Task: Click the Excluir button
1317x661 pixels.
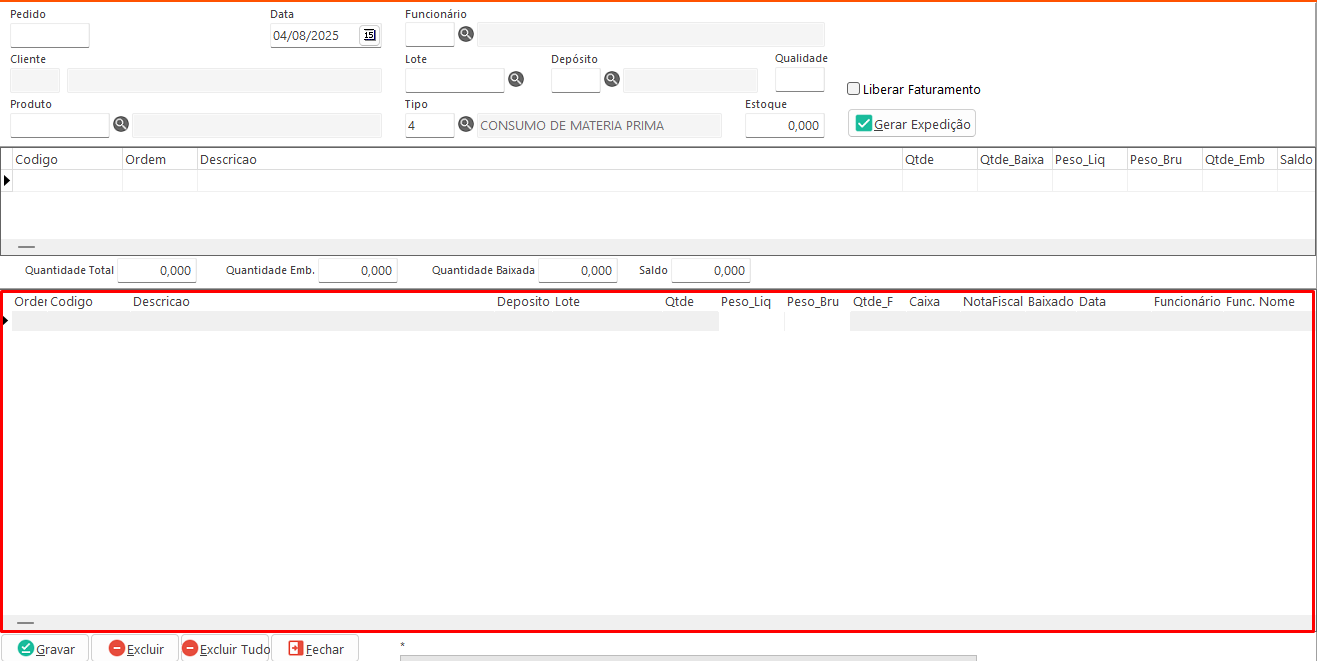Action: pyautogui.click(x=135, y=649)
